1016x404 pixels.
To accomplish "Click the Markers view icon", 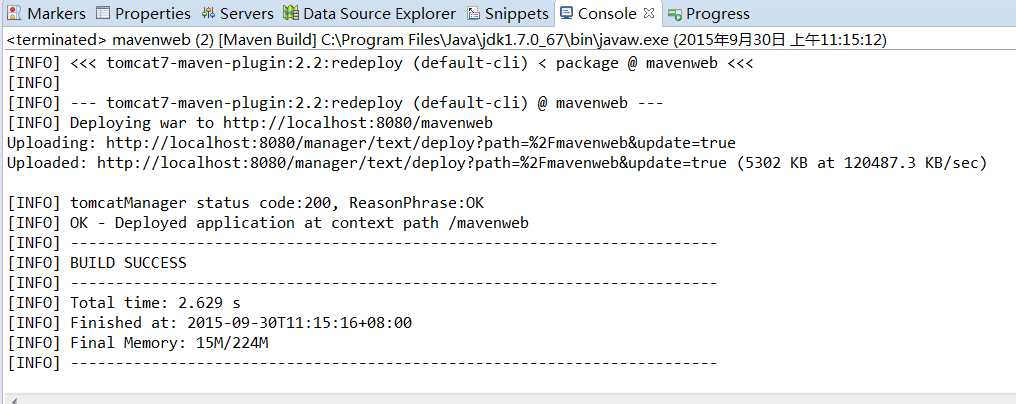I will pyautogui.click(x=14, y=13).
